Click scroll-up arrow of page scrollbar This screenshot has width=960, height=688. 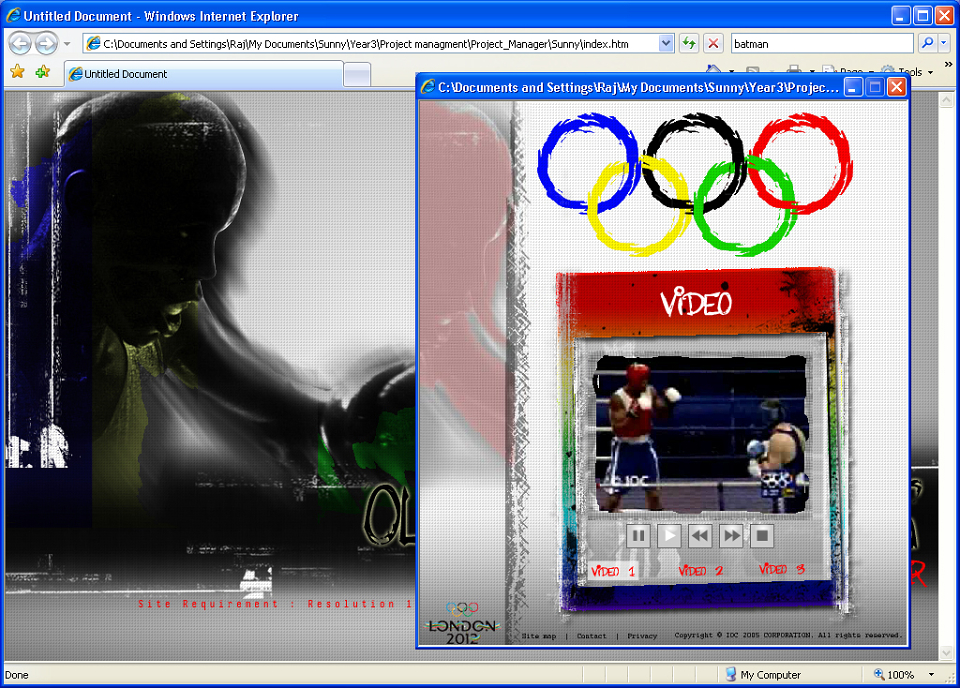pyautogui.click(x=947, y=99)
